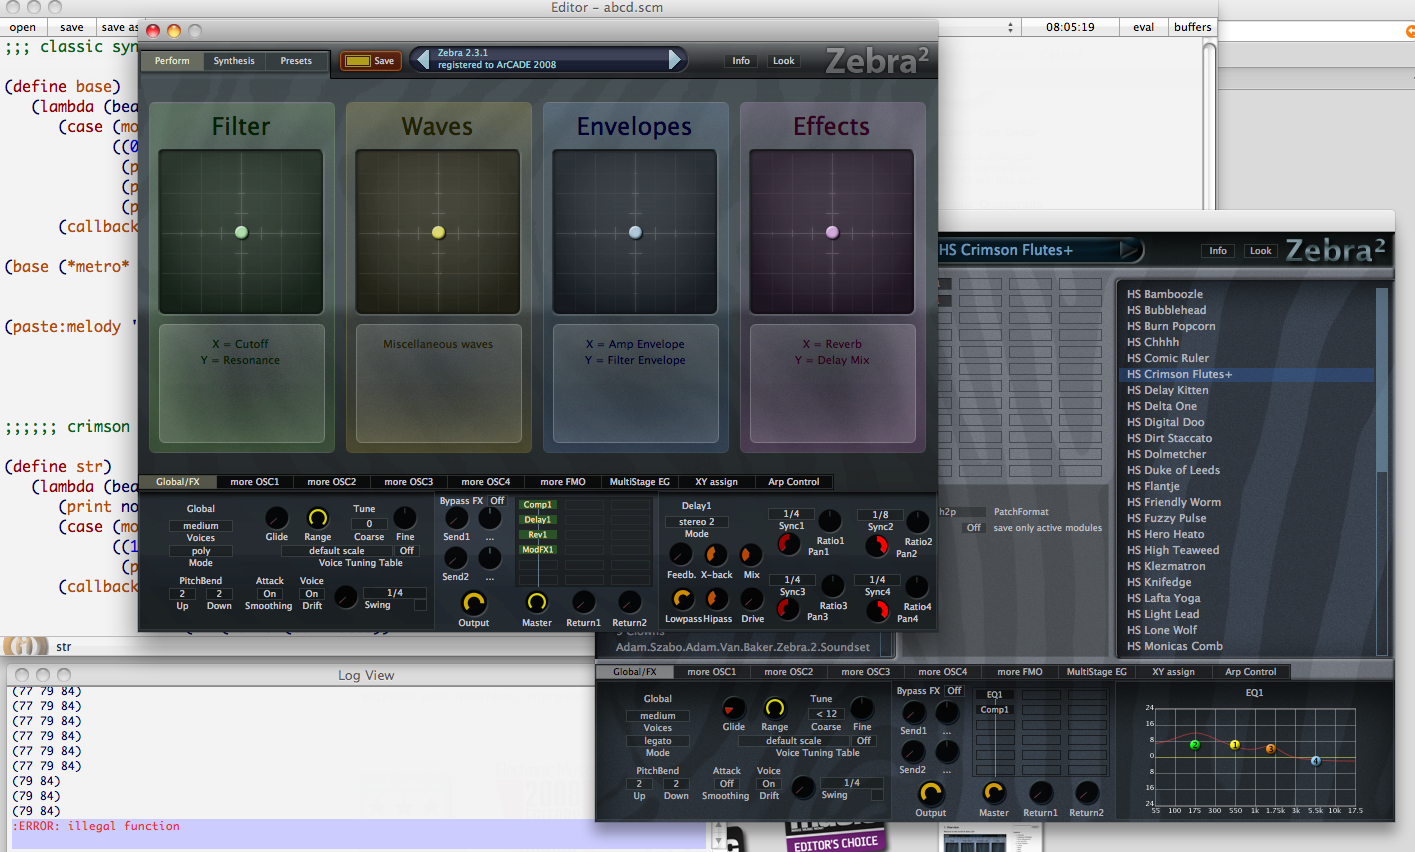Open the Voices 'medium' selector in front window
The height and width of the screenshot is (852, 1415).
[201, 526]
